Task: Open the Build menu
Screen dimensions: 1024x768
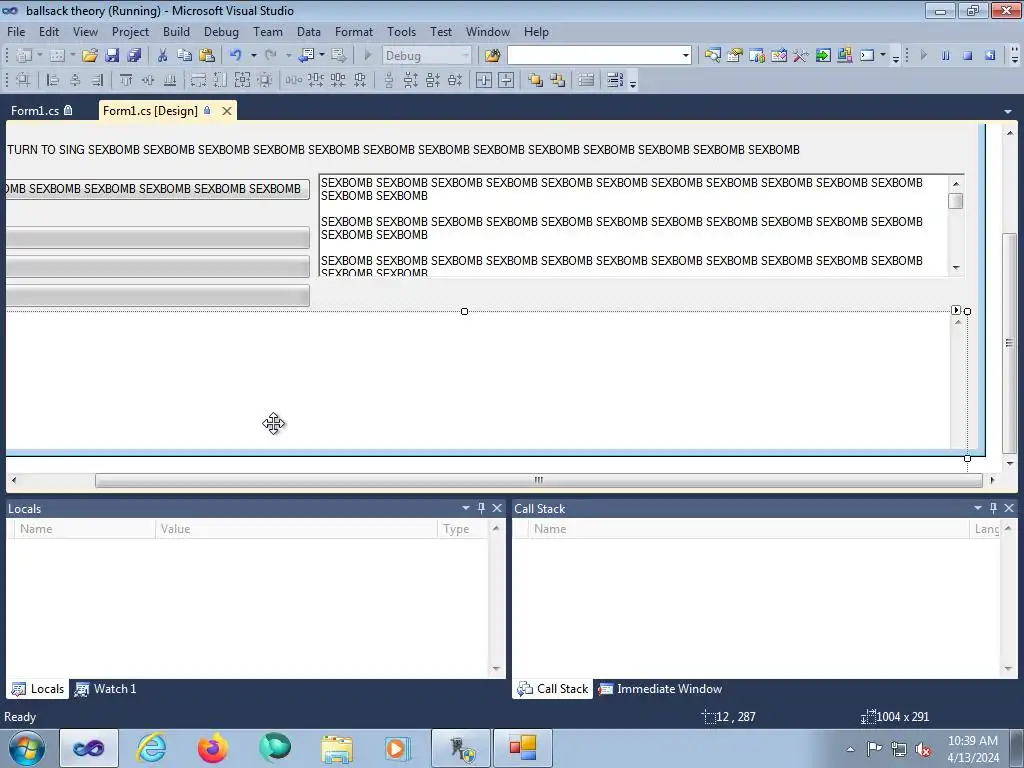Action: (176, 31)
